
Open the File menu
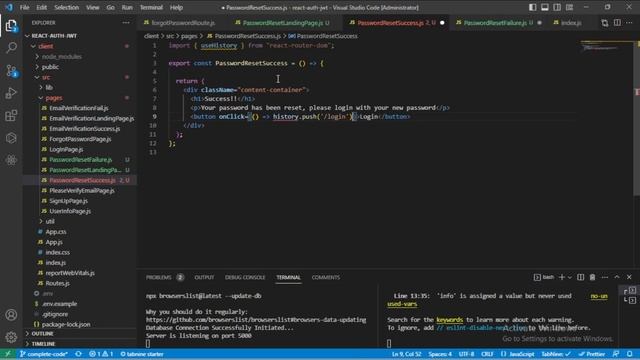click(x=24, y=7)
